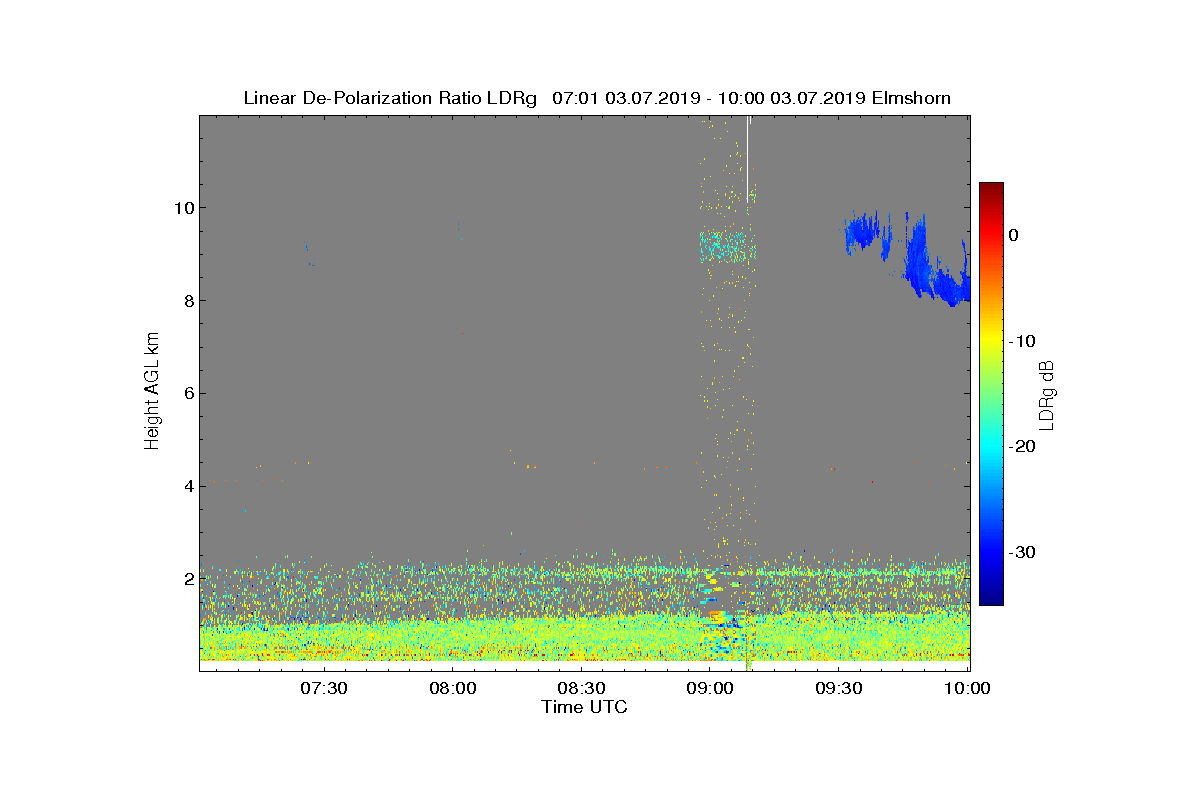Click the yellow band of the colorbar
Screen dimensions: 1200x800
pyautogui.click(x=991, y=341)
